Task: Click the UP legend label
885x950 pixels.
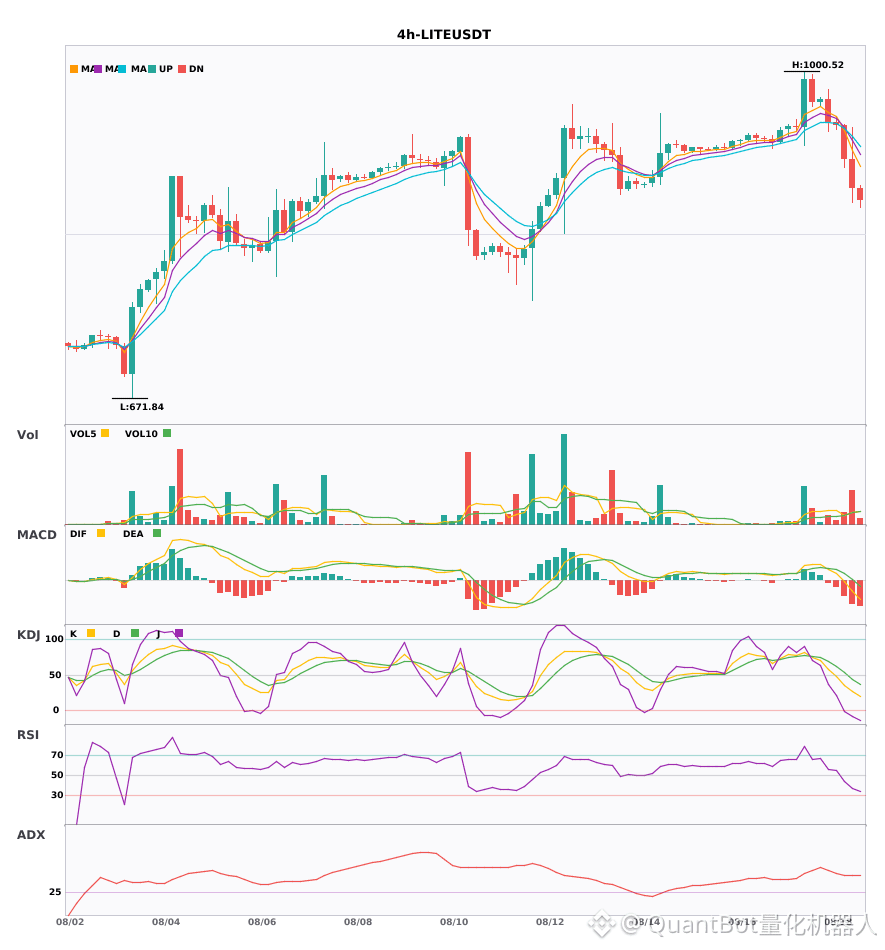Action: [x=166, y=69]
